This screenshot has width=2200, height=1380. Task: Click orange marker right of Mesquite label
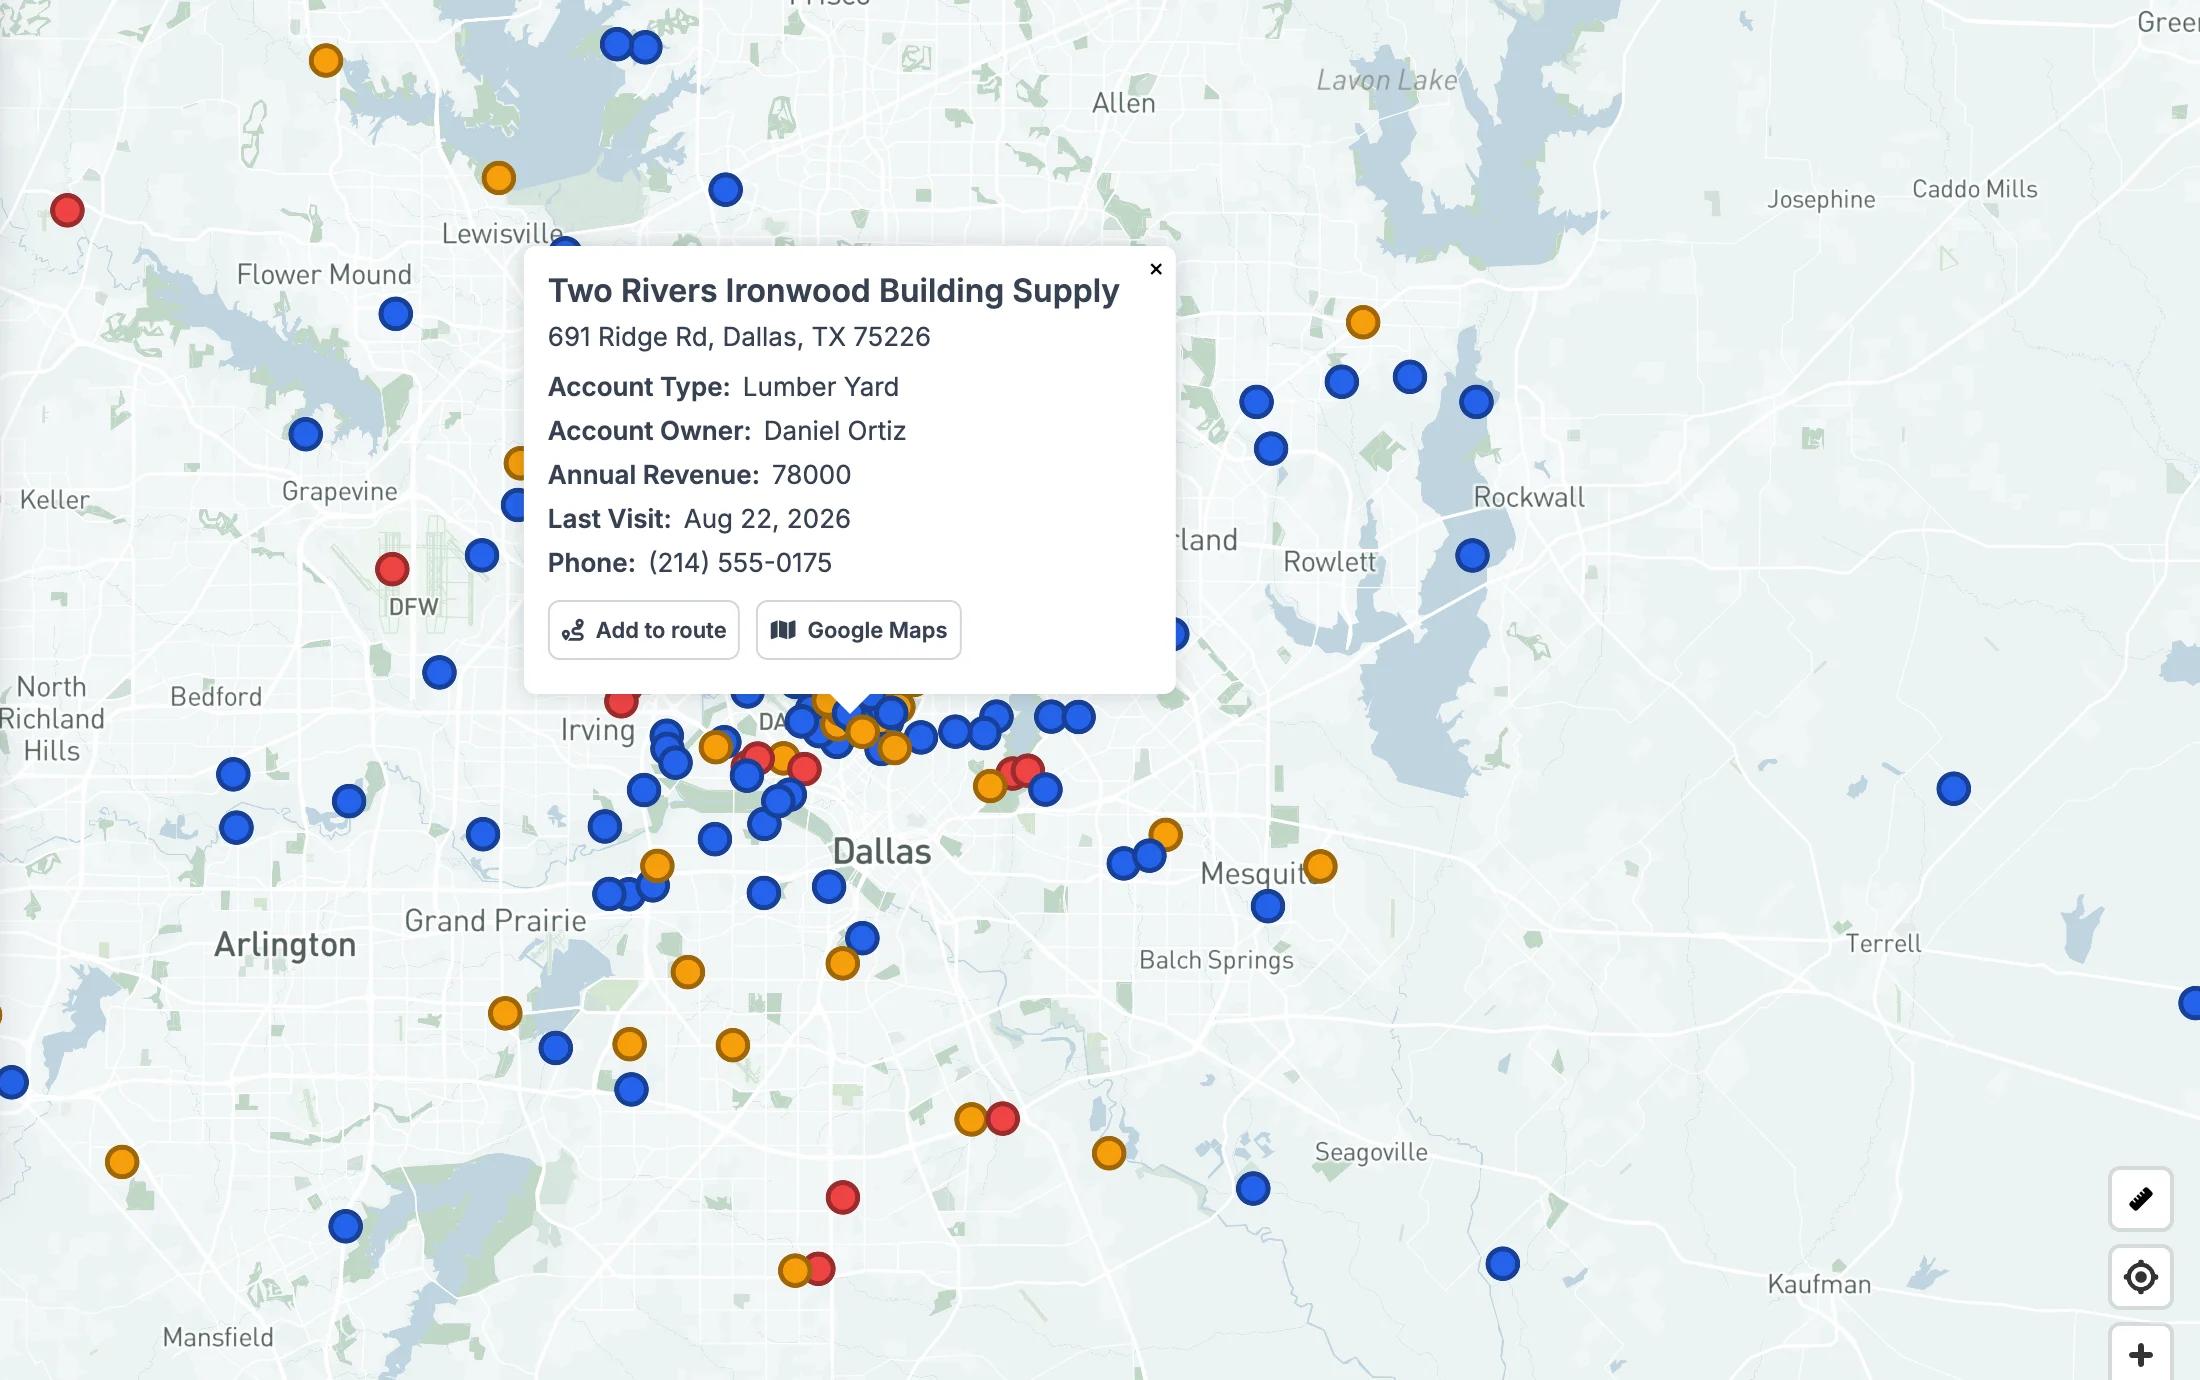tap(1320, 866)
